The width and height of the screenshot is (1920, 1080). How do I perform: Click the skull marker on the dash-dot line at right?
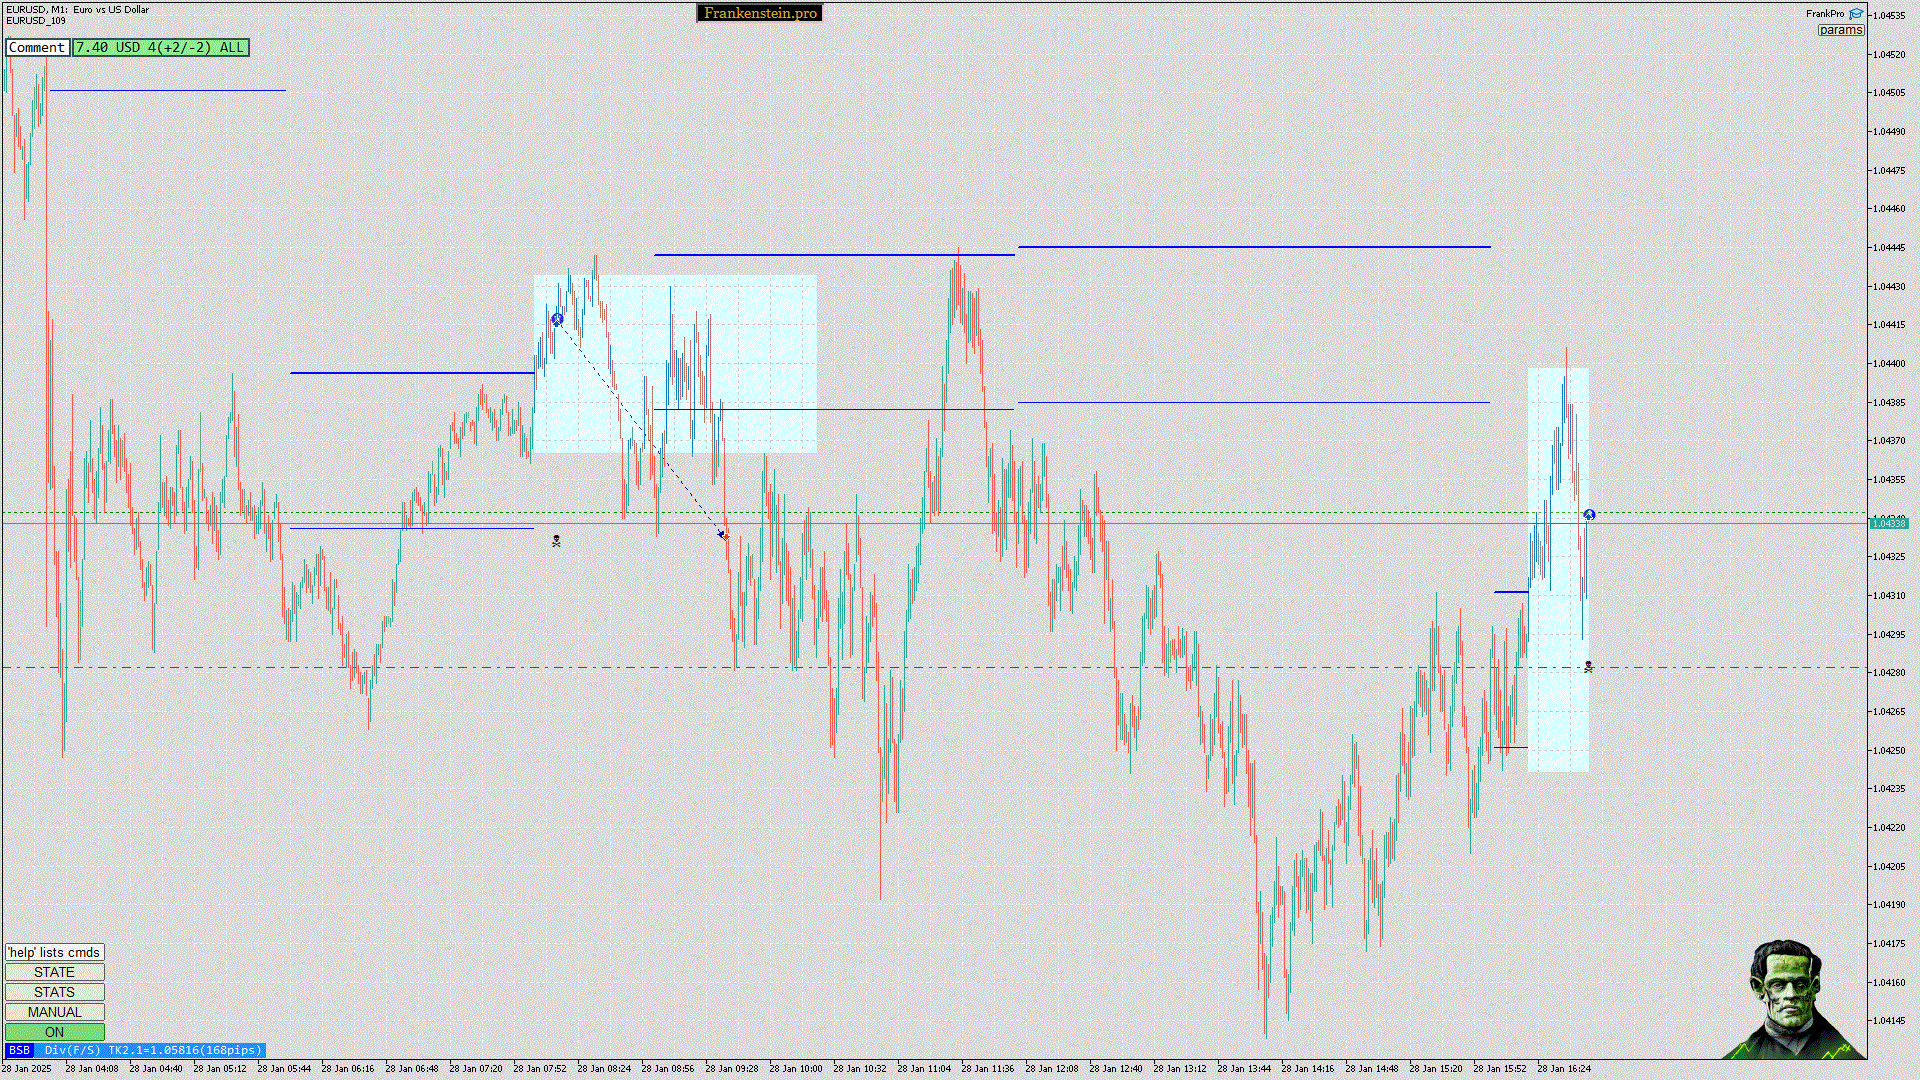click(x=1588, y=666)
